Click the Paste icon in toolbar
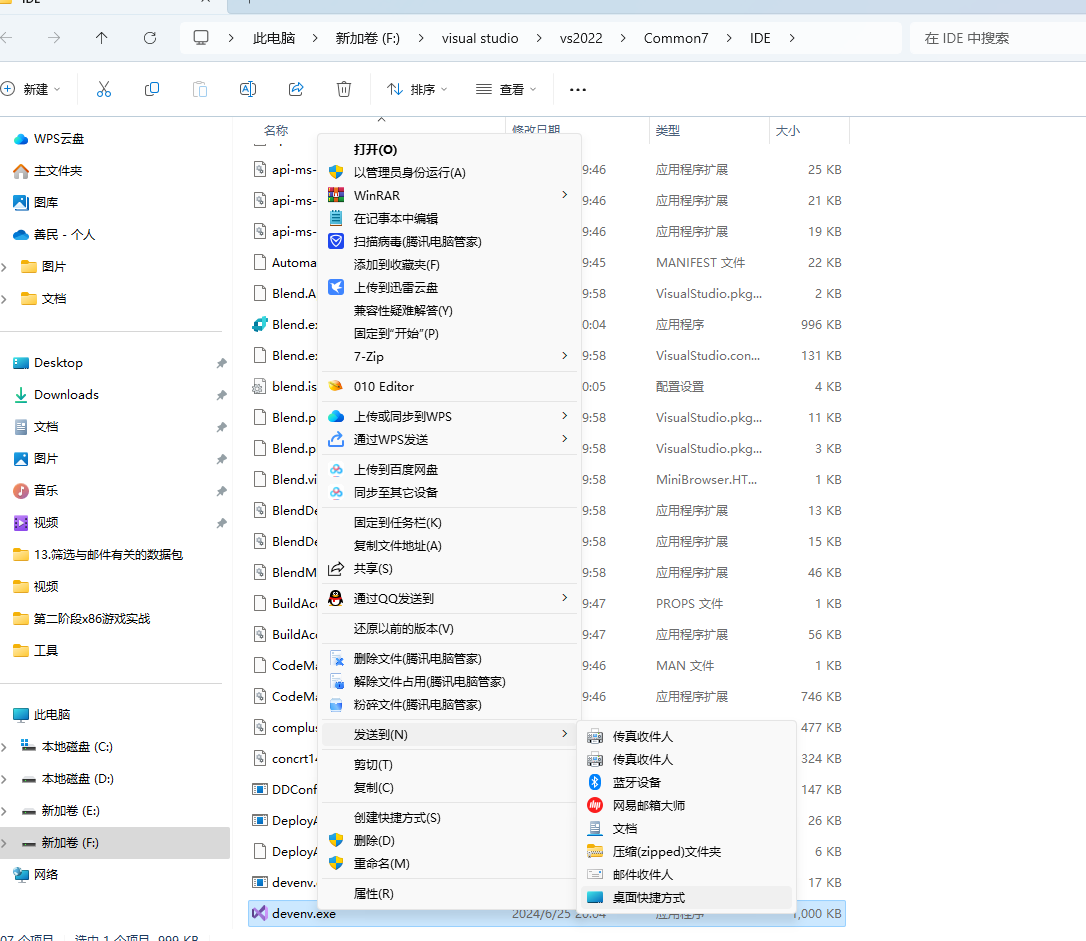1086x941 pixels. tap(200, 89)
